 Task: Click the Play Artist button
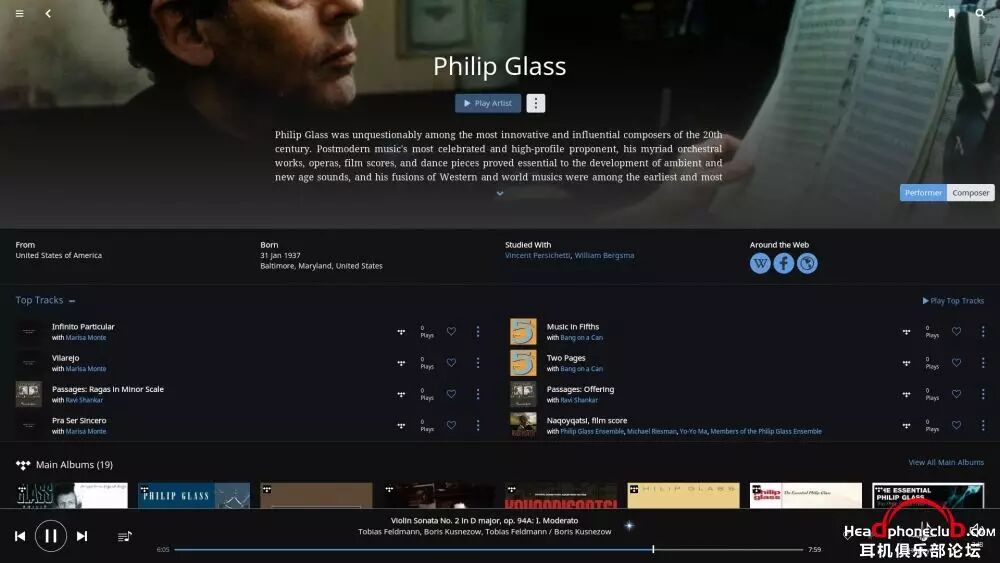(x=488, y=103)
